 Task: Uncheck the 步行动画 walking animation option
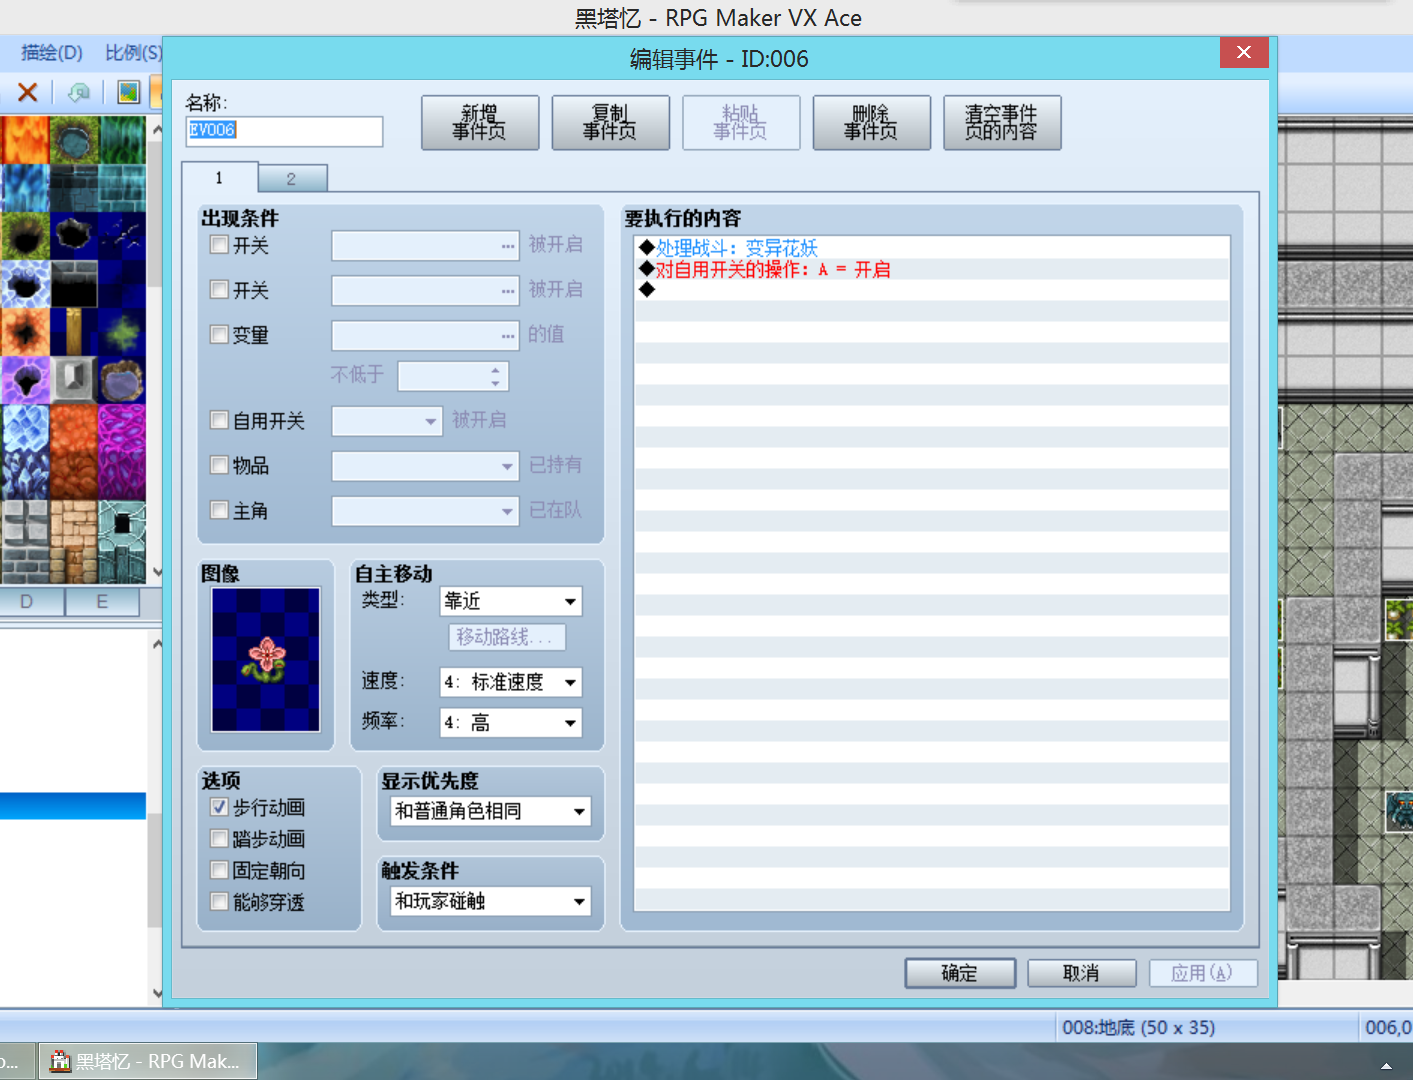pos(219,807)
